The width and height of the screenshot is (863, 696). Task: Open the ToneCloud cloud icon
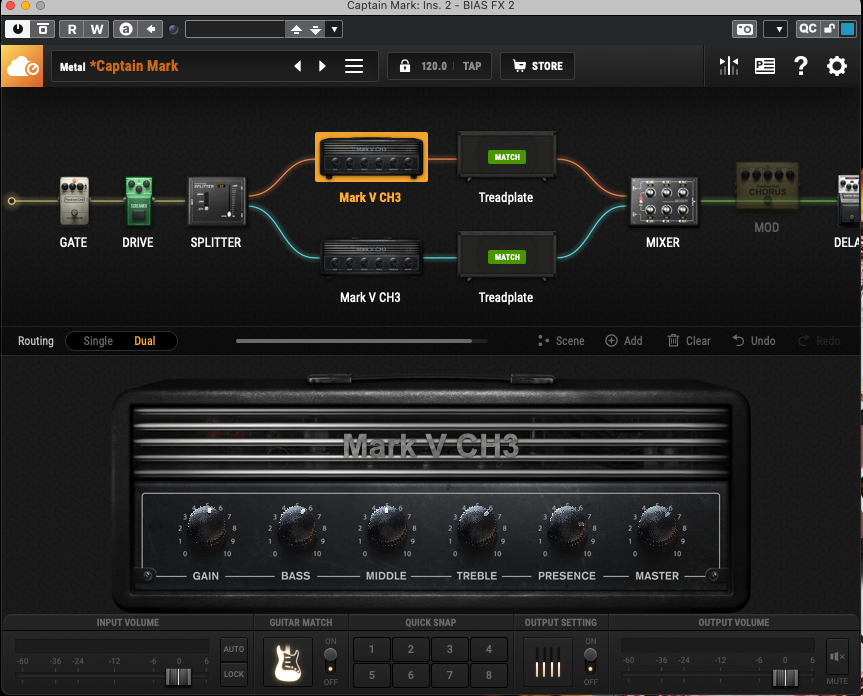tap(22, 66)
